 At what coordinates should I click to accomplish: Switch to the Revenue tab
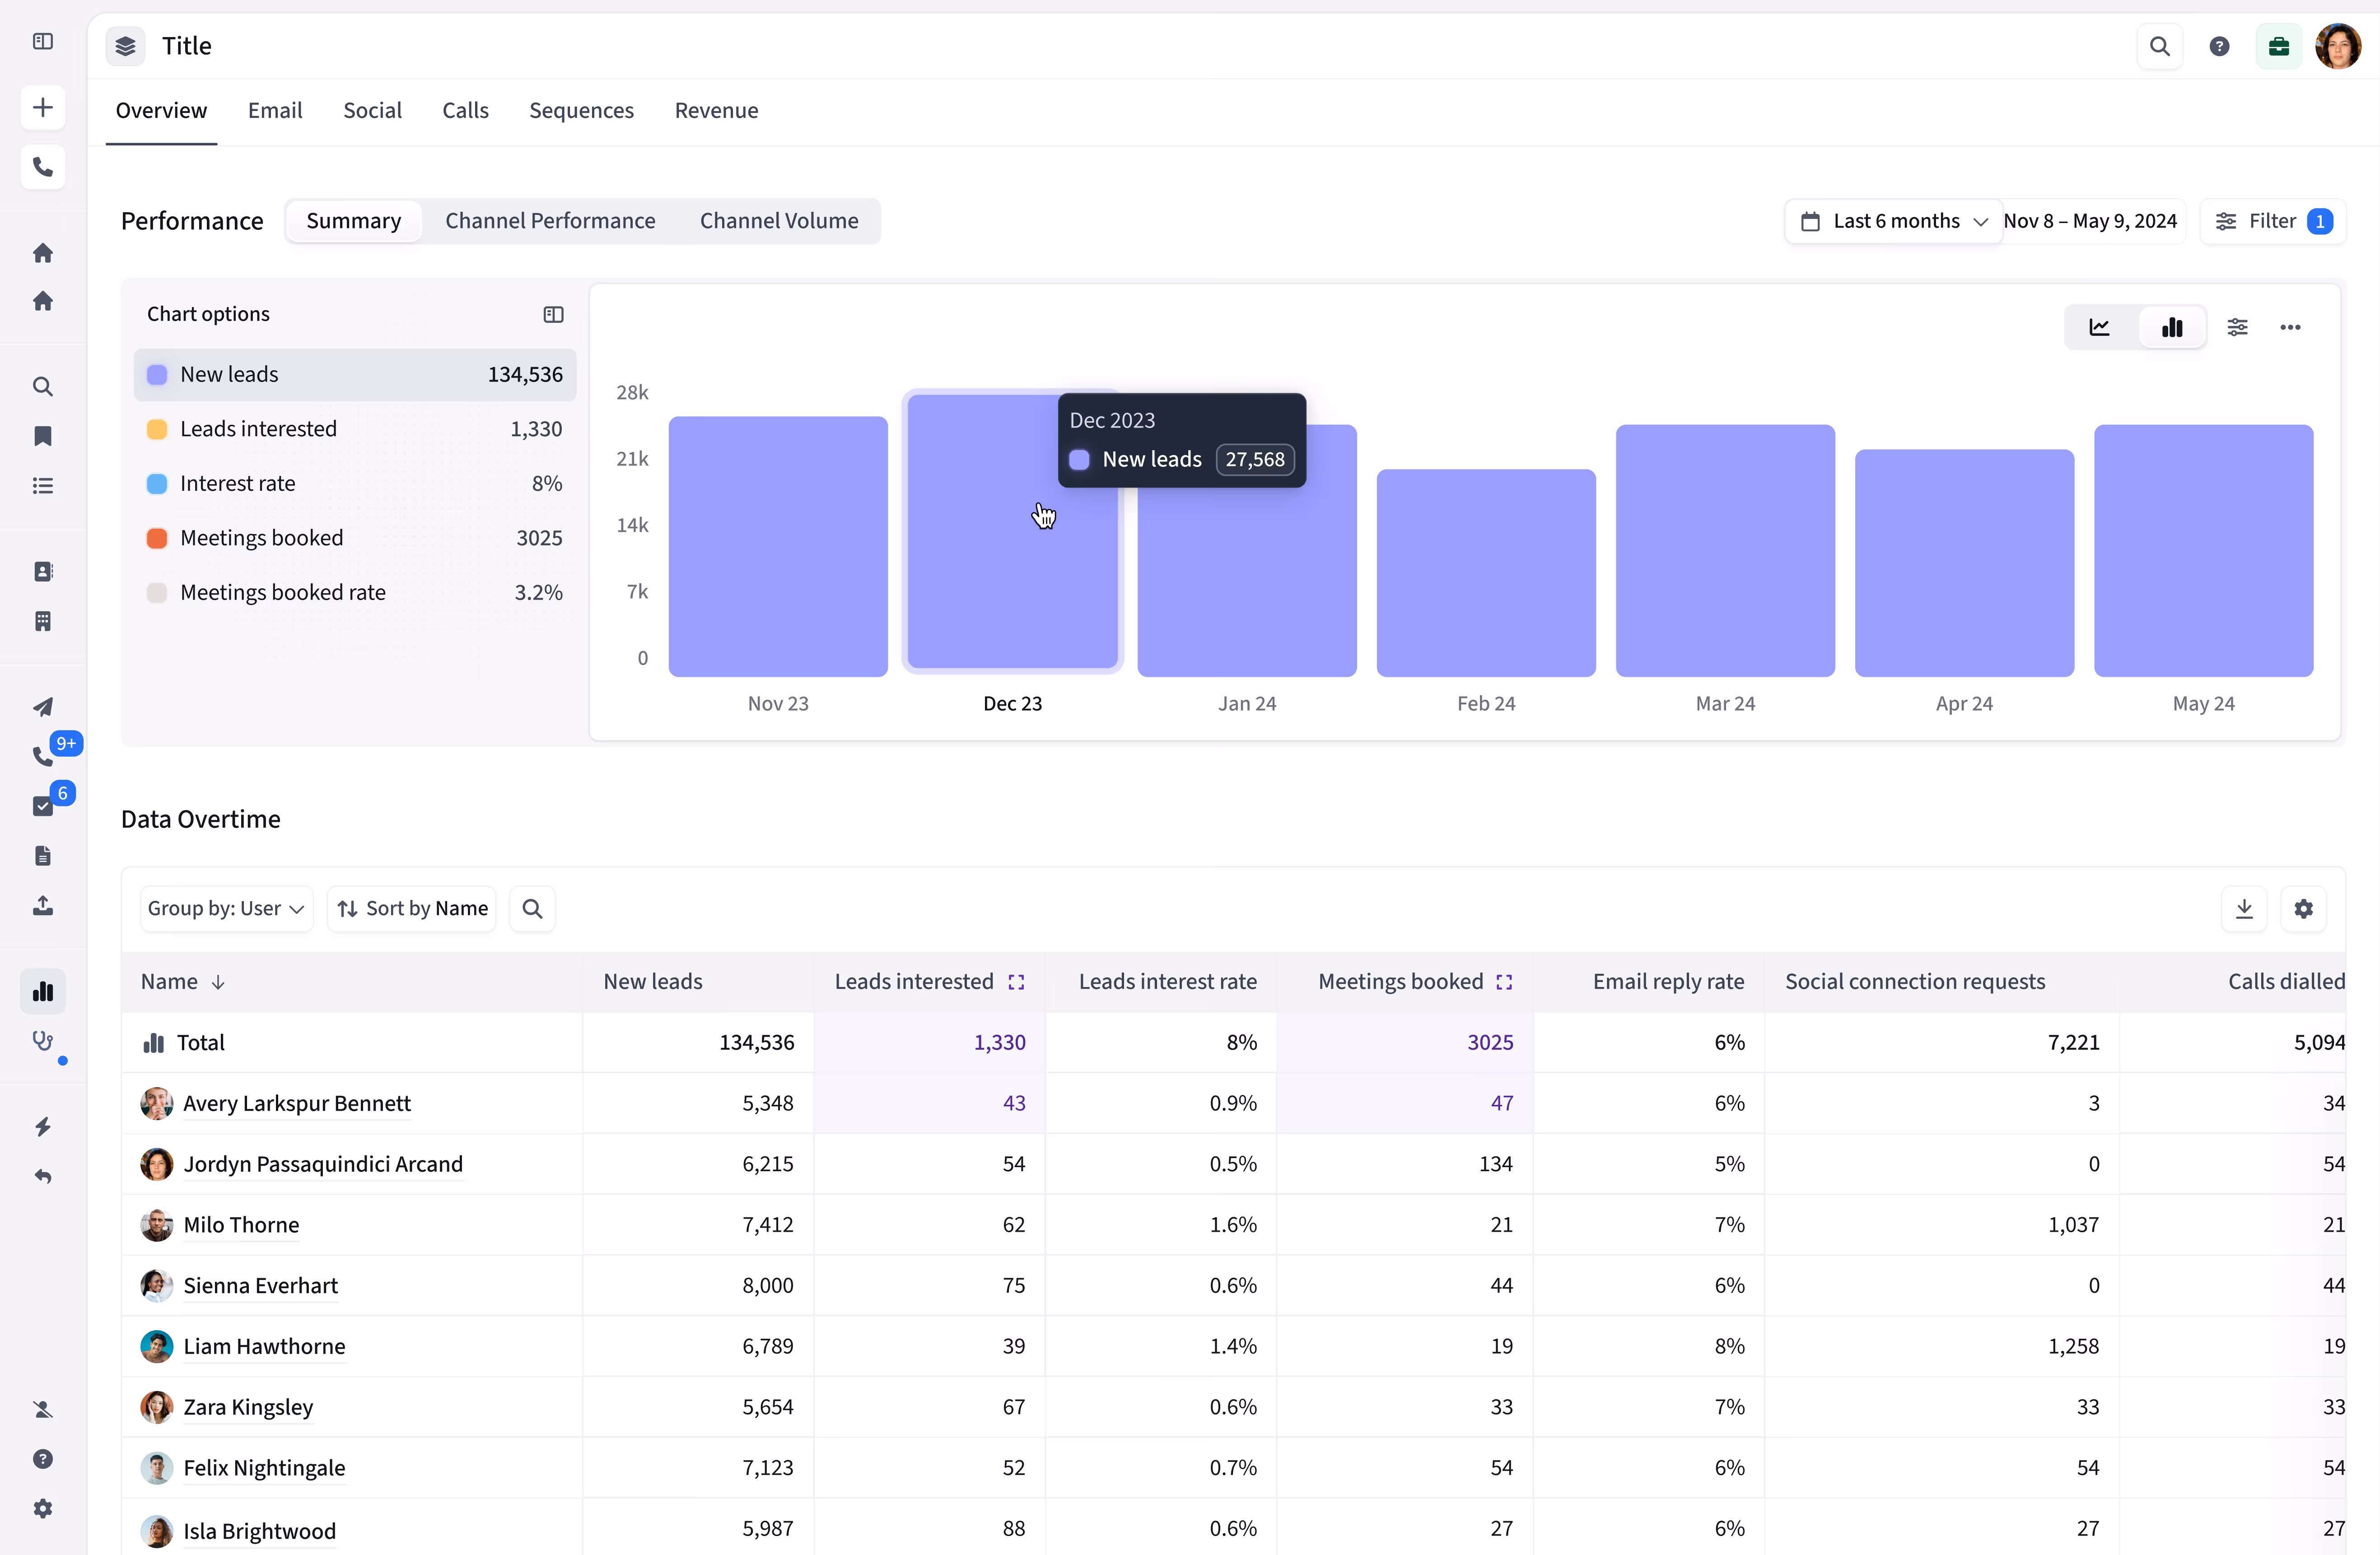pyautogui.click(x=717, y=111)
